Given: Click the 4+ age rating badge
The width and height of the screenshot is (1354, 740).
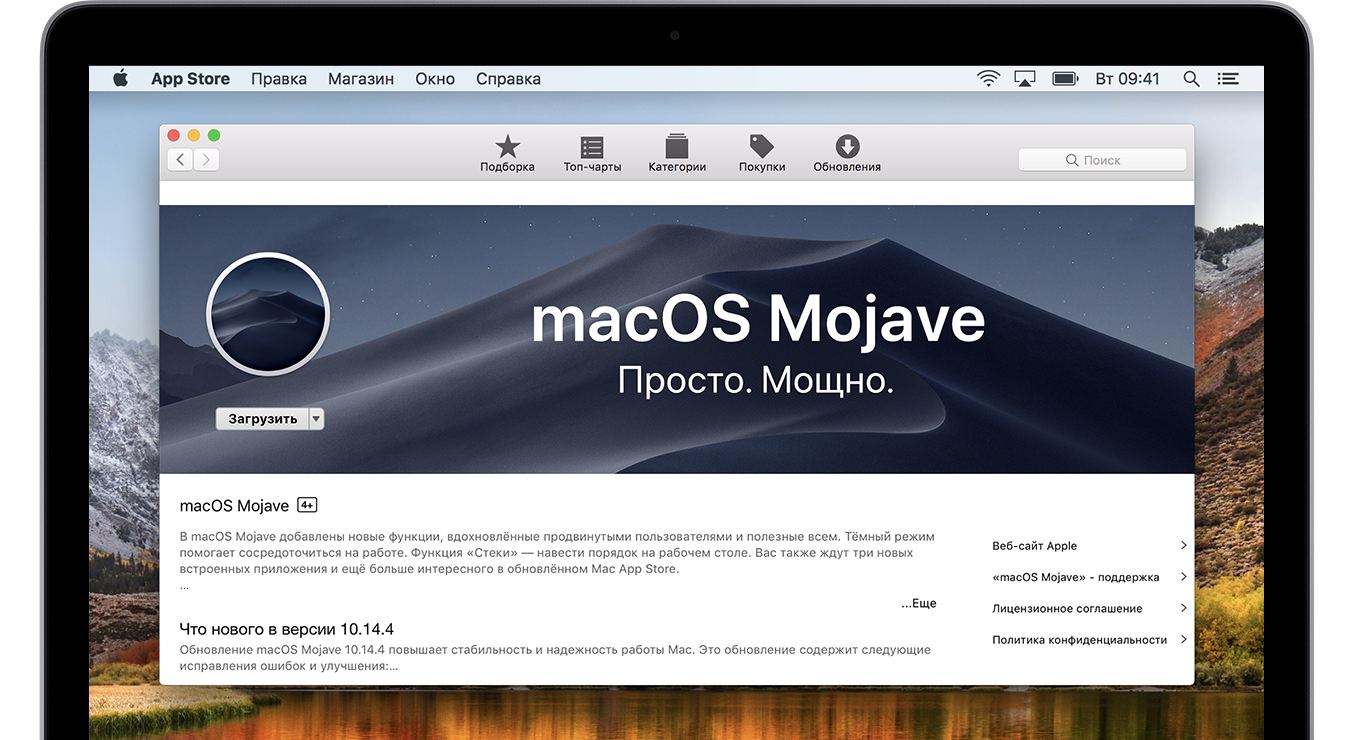Looking at the screenshot, I should 307,505.
